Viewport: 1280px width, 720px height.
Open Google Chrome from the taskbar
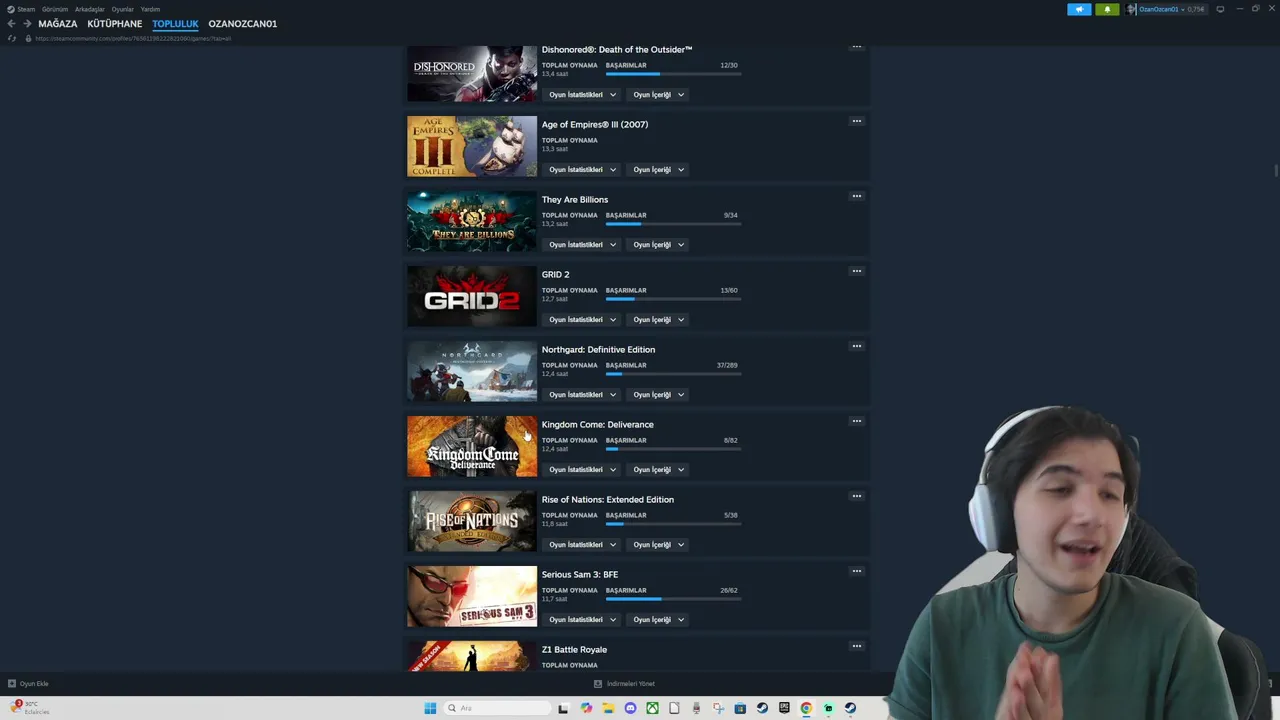point(806,708)
